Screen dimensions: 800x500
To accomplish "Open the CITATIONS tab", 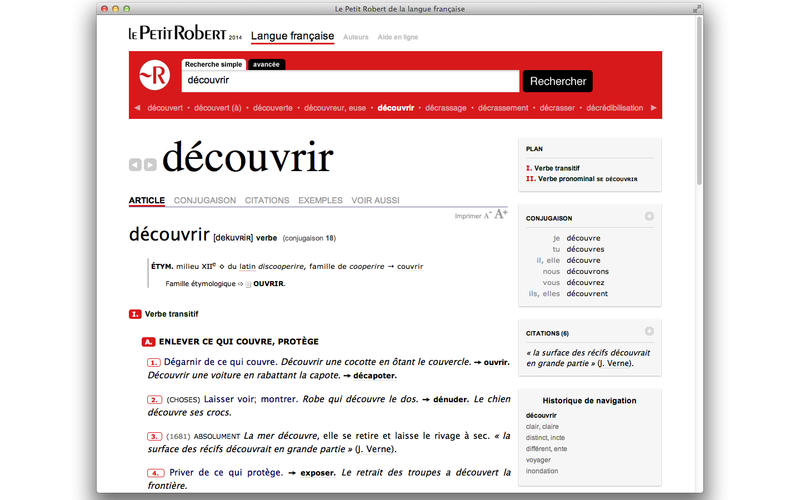I will (x=267, y=201).
